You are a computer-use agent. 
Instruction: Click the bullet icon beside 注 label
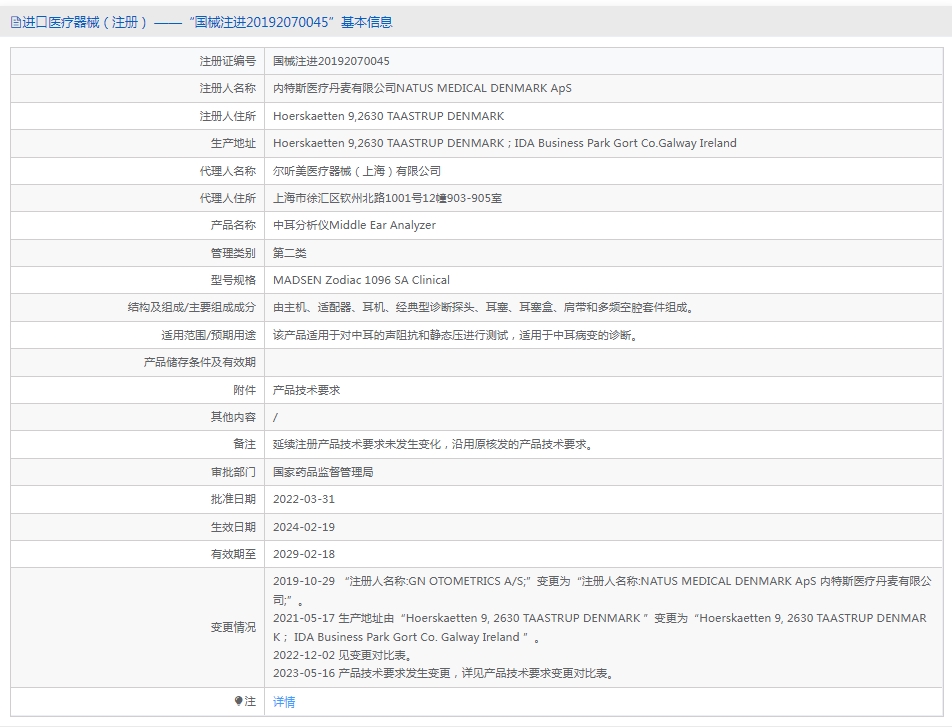239,701
